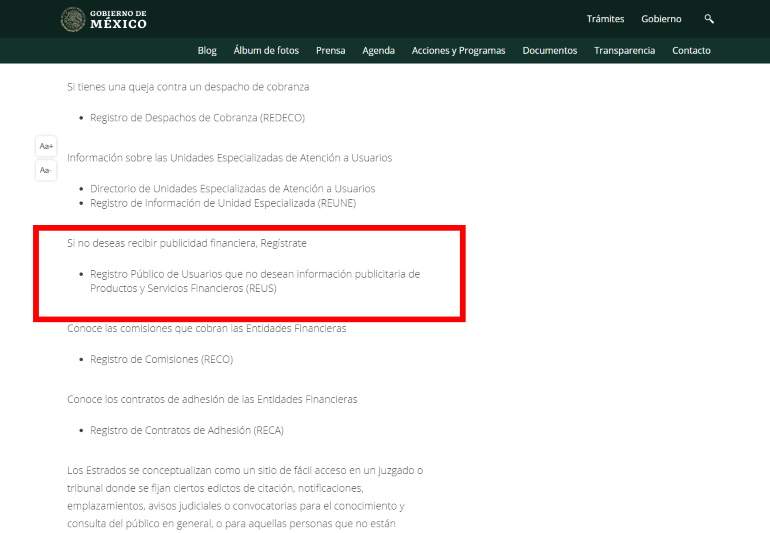Select the Prensa menu item
The width and height of the screenshot is (770, 533).
330,50
